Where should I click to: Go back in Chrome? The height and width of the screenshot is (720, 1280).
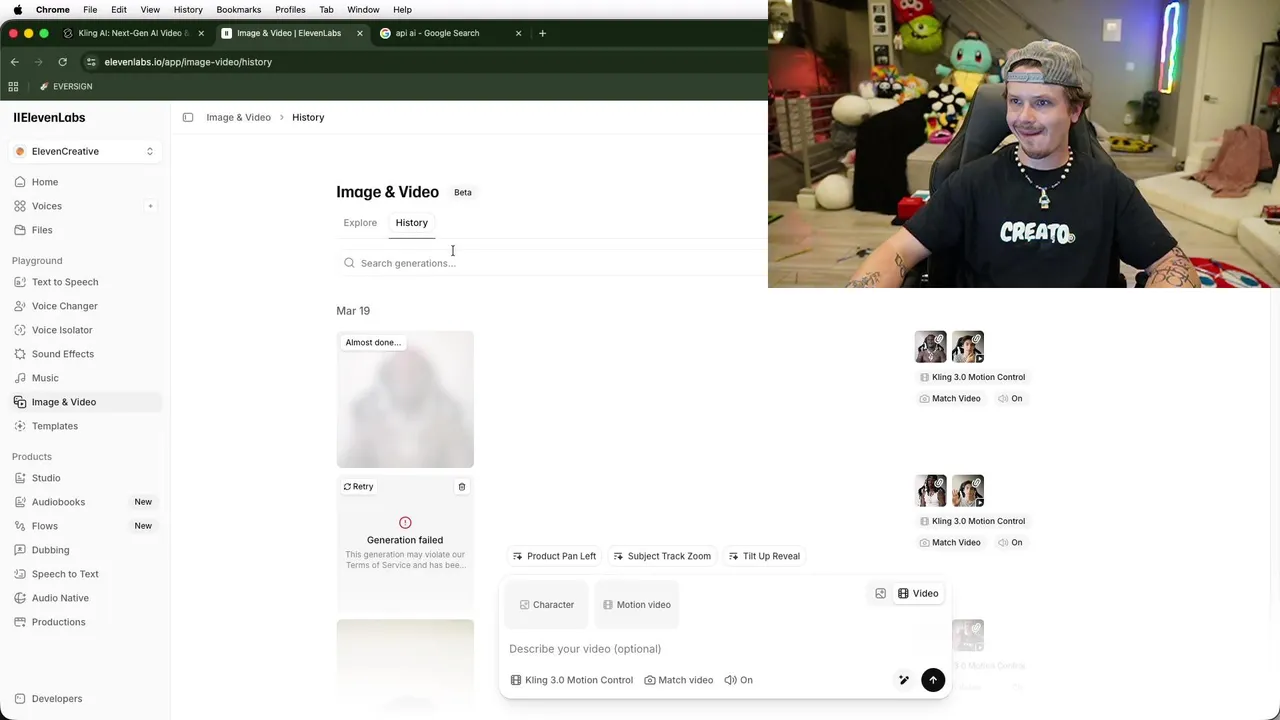click(15, 62)
